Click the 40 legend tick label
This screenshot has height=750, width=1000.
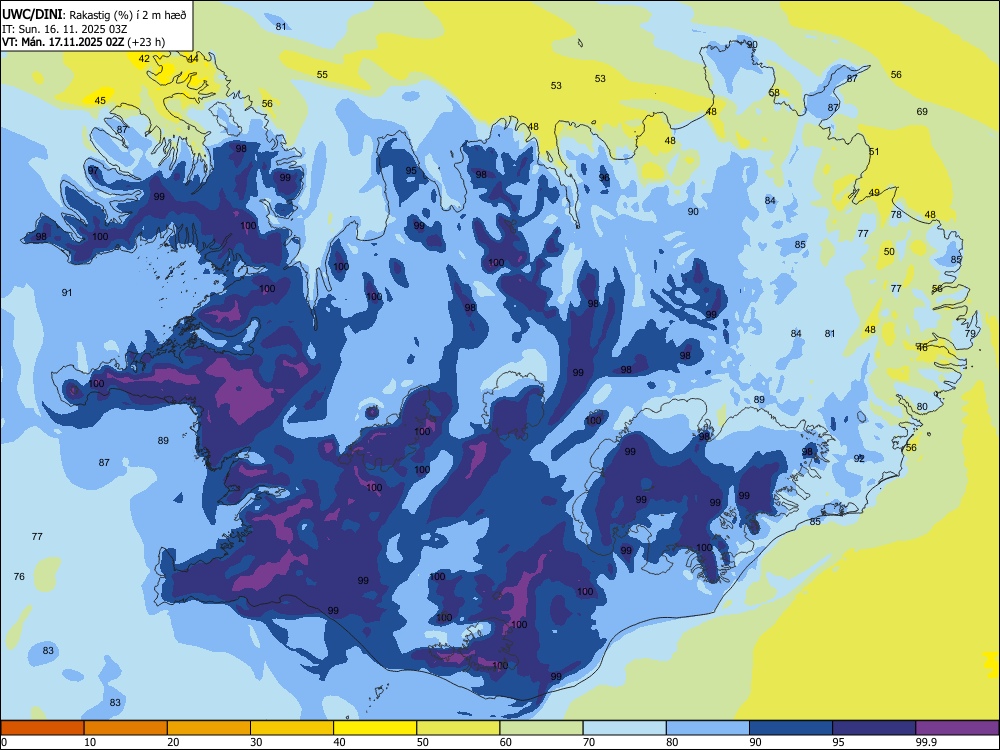pos(339,742)
